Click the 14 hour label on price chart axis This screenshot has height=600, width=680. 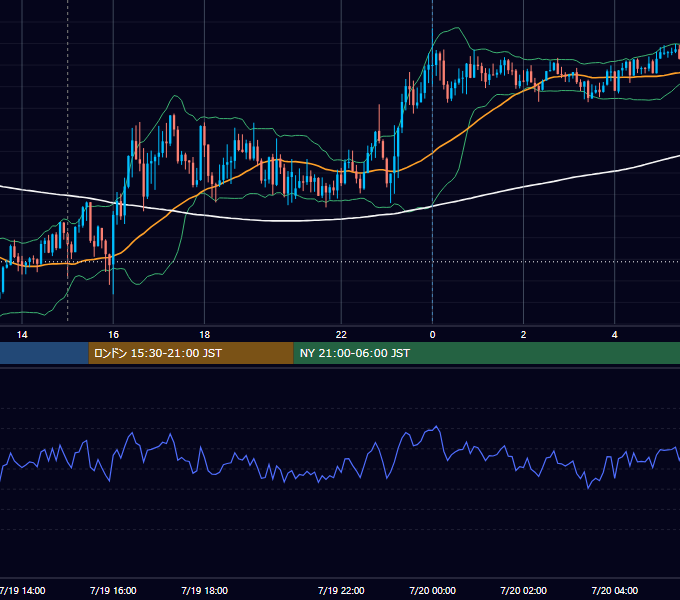tap(22, 335)
